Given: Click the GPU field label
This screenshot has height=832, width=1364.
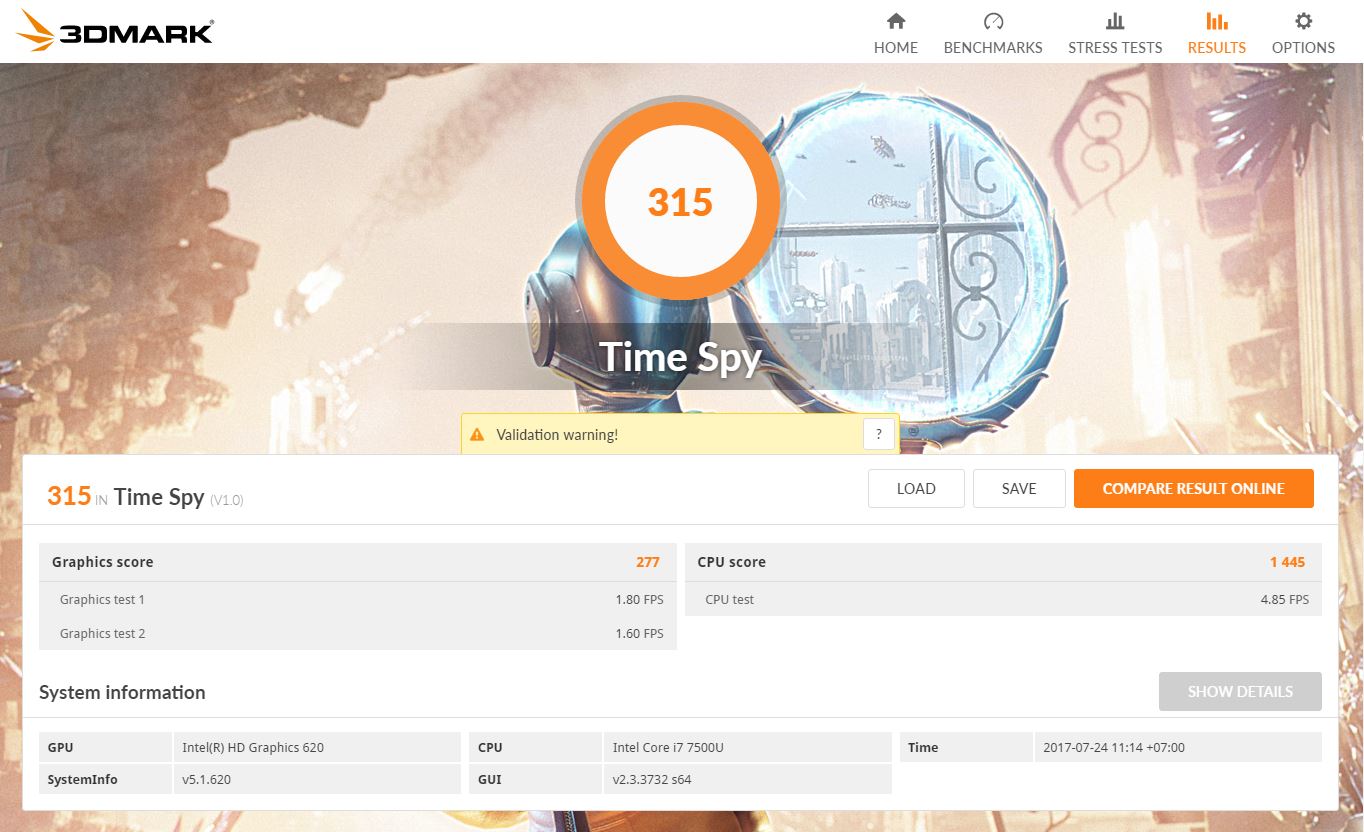Looking at the screenshot, I should coord(60,747).
